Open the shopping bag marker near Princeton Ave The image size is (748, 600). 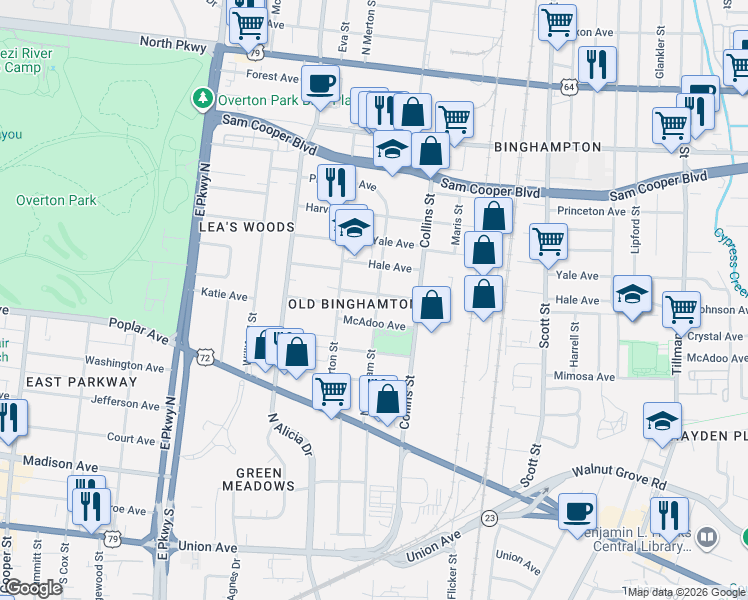493,217
